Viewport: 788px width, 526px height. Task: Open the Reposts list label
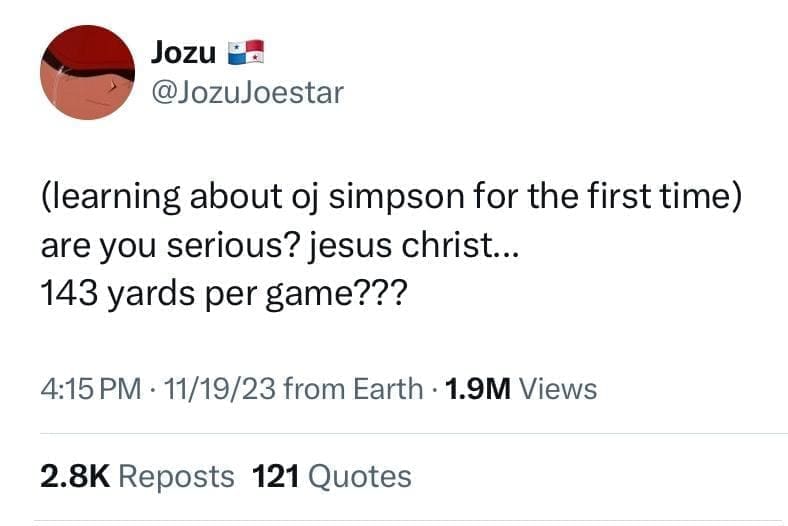[x=176, y=477]
